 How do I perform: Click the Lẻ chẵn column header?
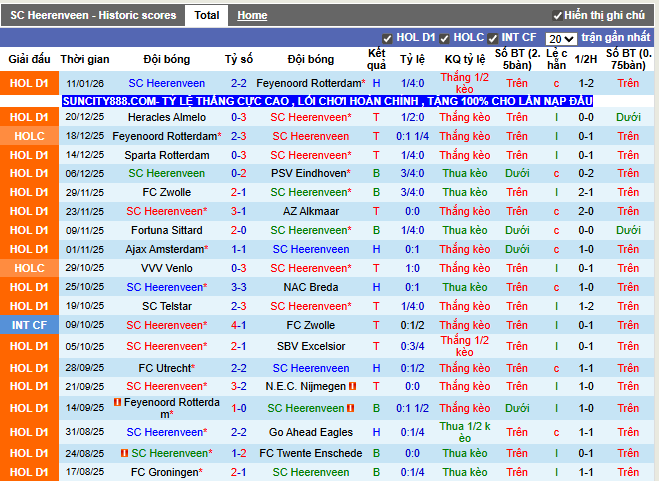pyautogui.click(x=556, y=59)
